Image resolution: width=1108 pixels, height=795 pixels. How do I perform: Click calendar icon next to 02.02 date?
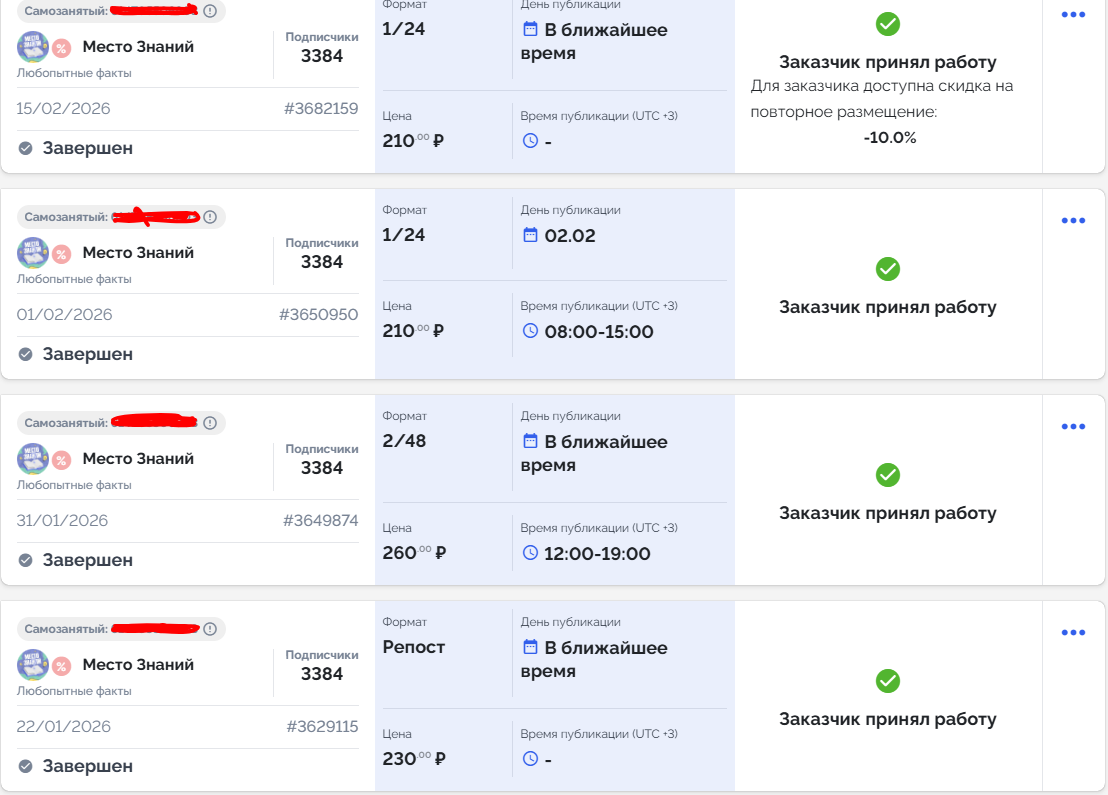click(x=530, y=235)
